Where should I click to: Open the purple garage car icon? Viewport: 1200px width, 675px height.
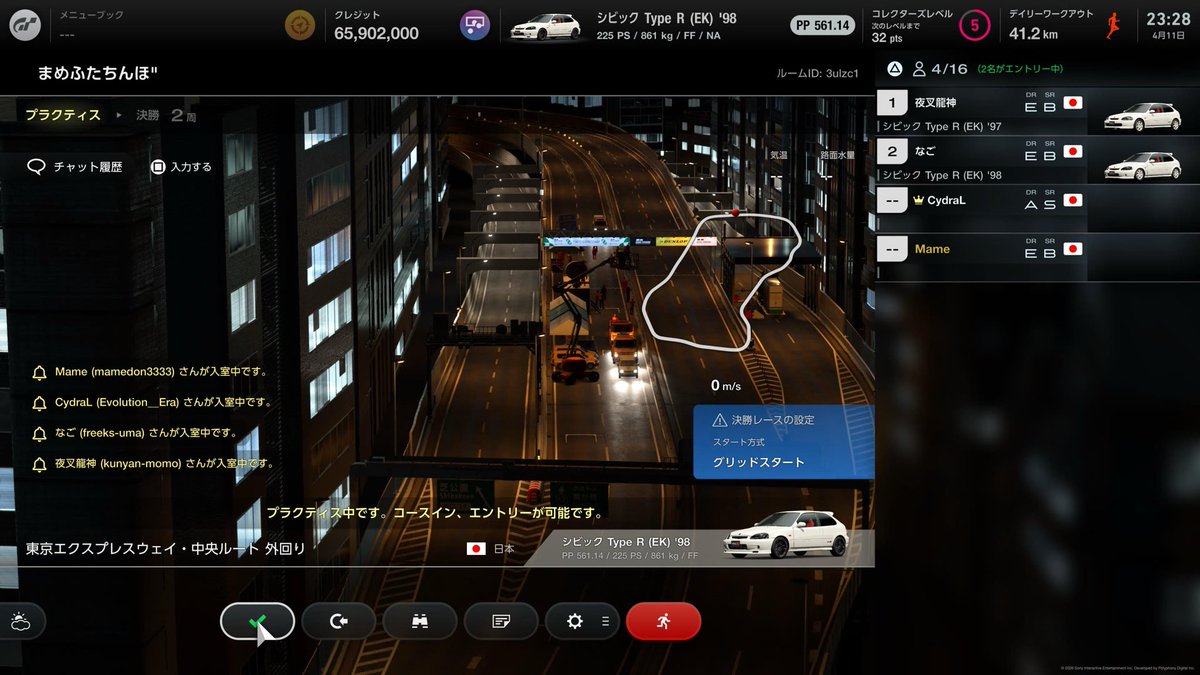(x=474, y=25)
